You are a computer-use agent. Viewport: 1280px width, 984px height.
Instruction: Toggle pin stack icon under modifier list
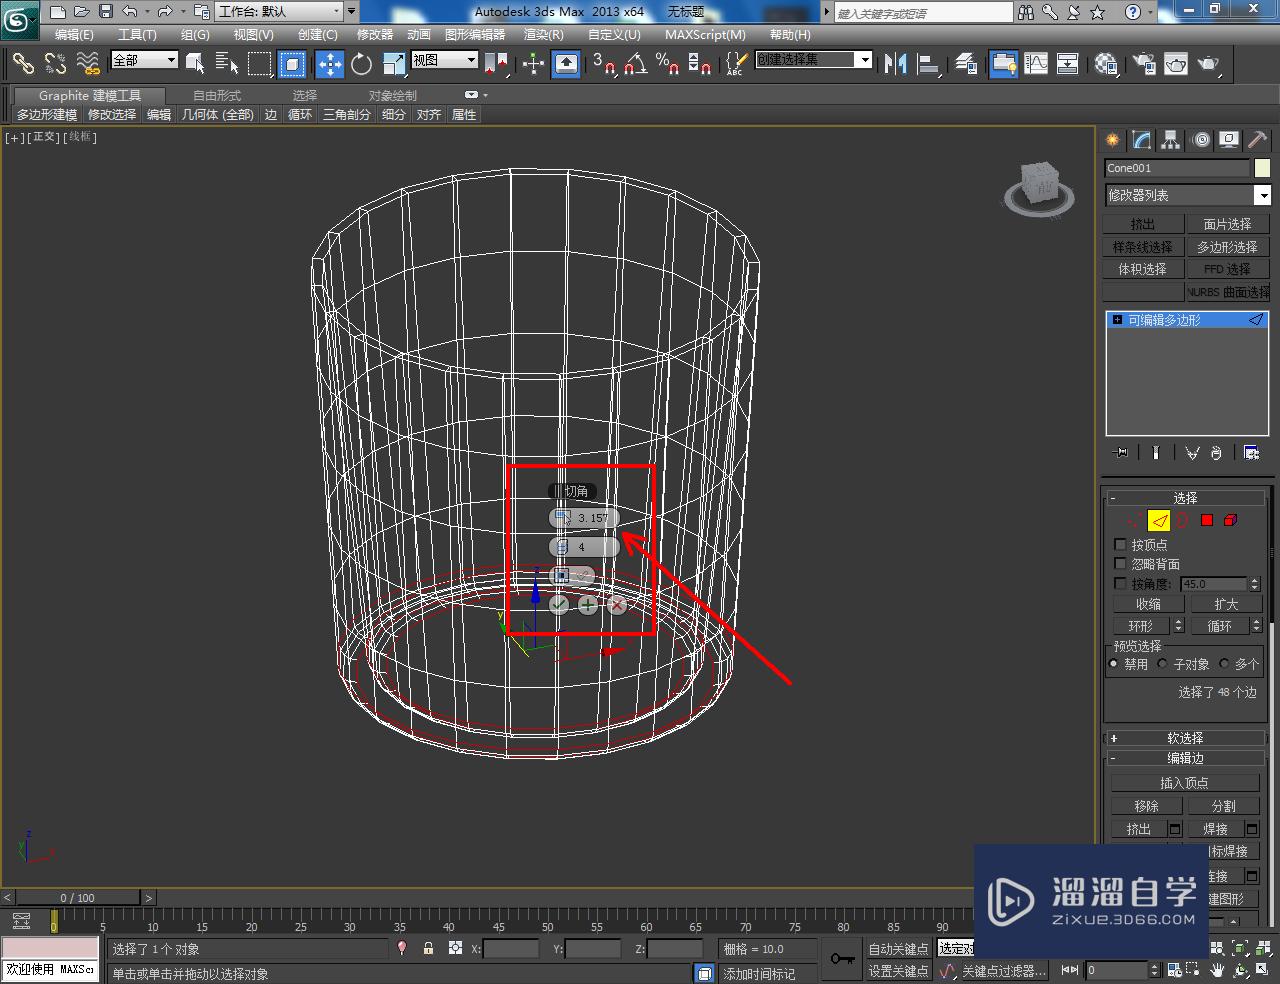point(1121,453)
